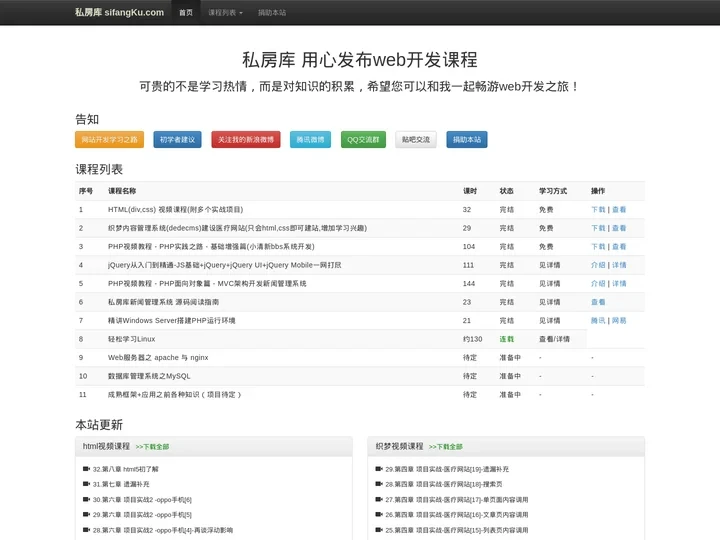Screen dimensions: 720x540
Task: Click video icon beside 29.第六章 oppo手机[5]
Action: click(x=86, y=514)
